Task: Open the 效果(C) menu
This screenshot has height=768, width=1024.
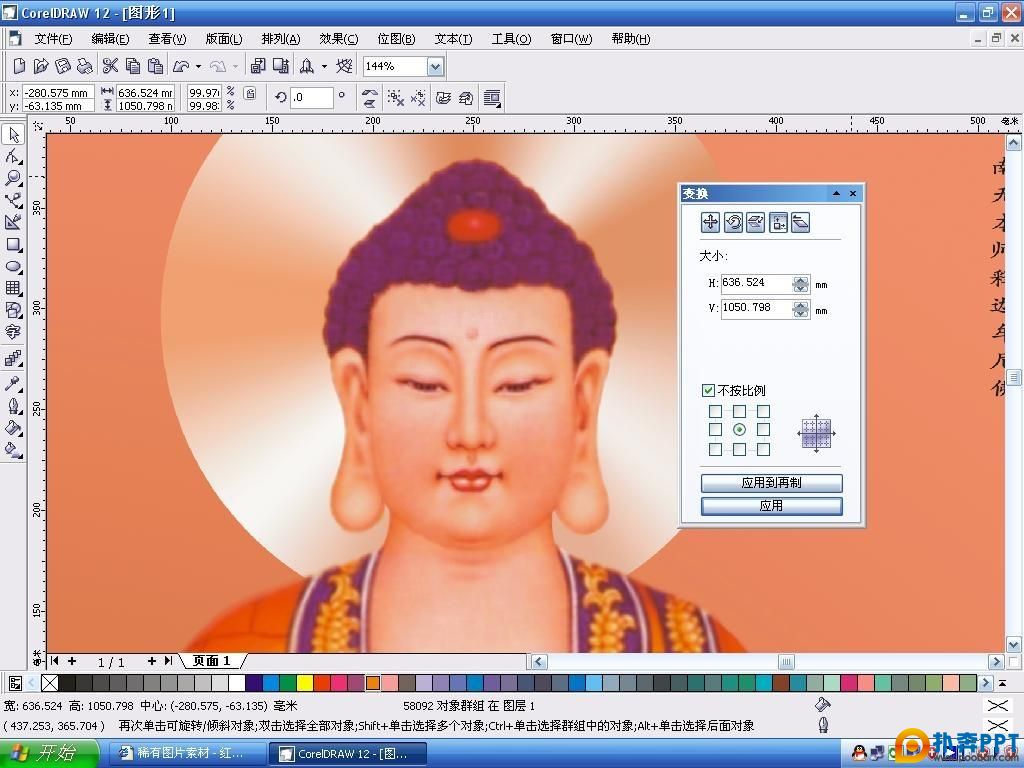Action: 338,39
